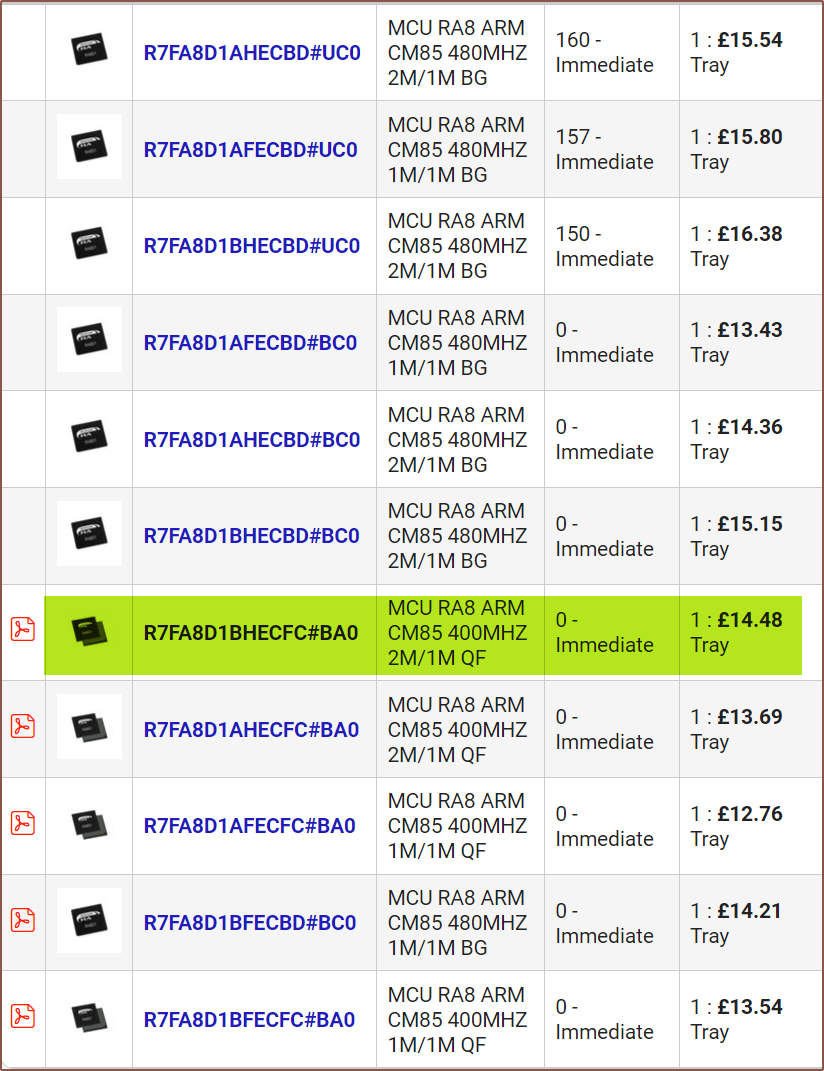Image resolution: width=824 pixels, height=1071 pixels.
Task: Open part link R7FA8D1AFECBD#UC0
Action: coord(250,150)
